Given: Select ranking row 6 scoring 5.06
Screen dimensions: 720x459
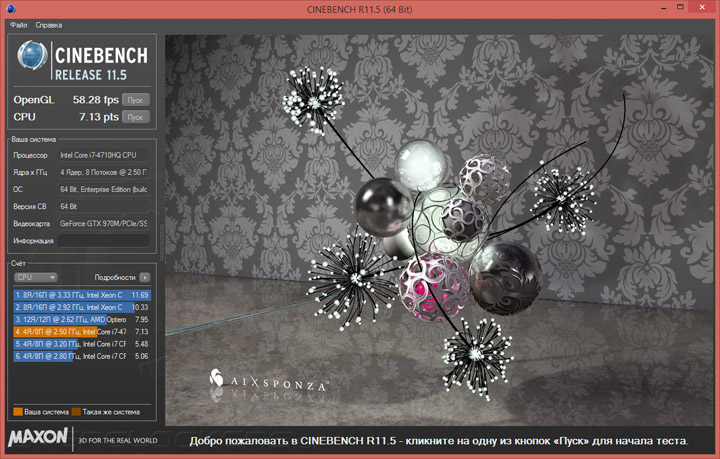Looking at the screenshot, I should (x=82, y=356).
